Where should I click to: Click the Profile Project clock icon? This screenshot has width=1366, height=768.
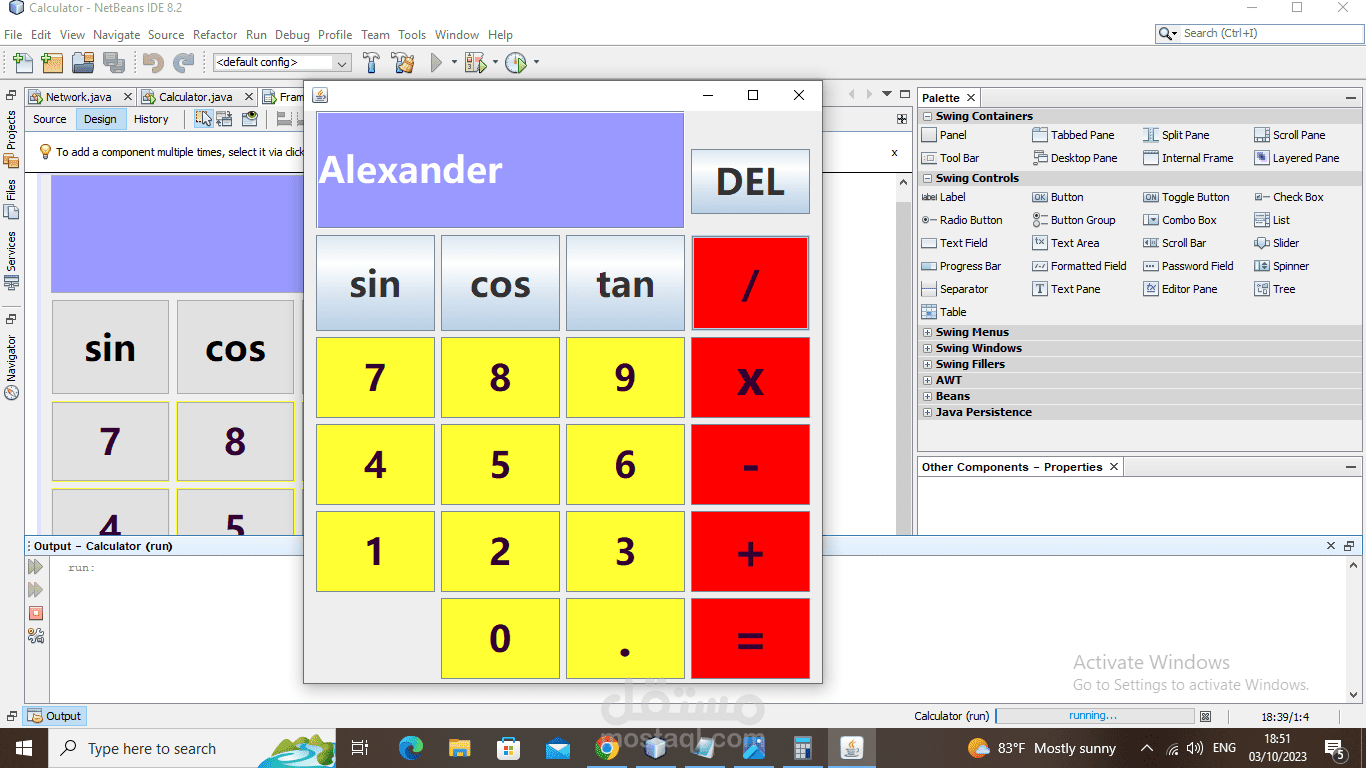pos(515,63)
